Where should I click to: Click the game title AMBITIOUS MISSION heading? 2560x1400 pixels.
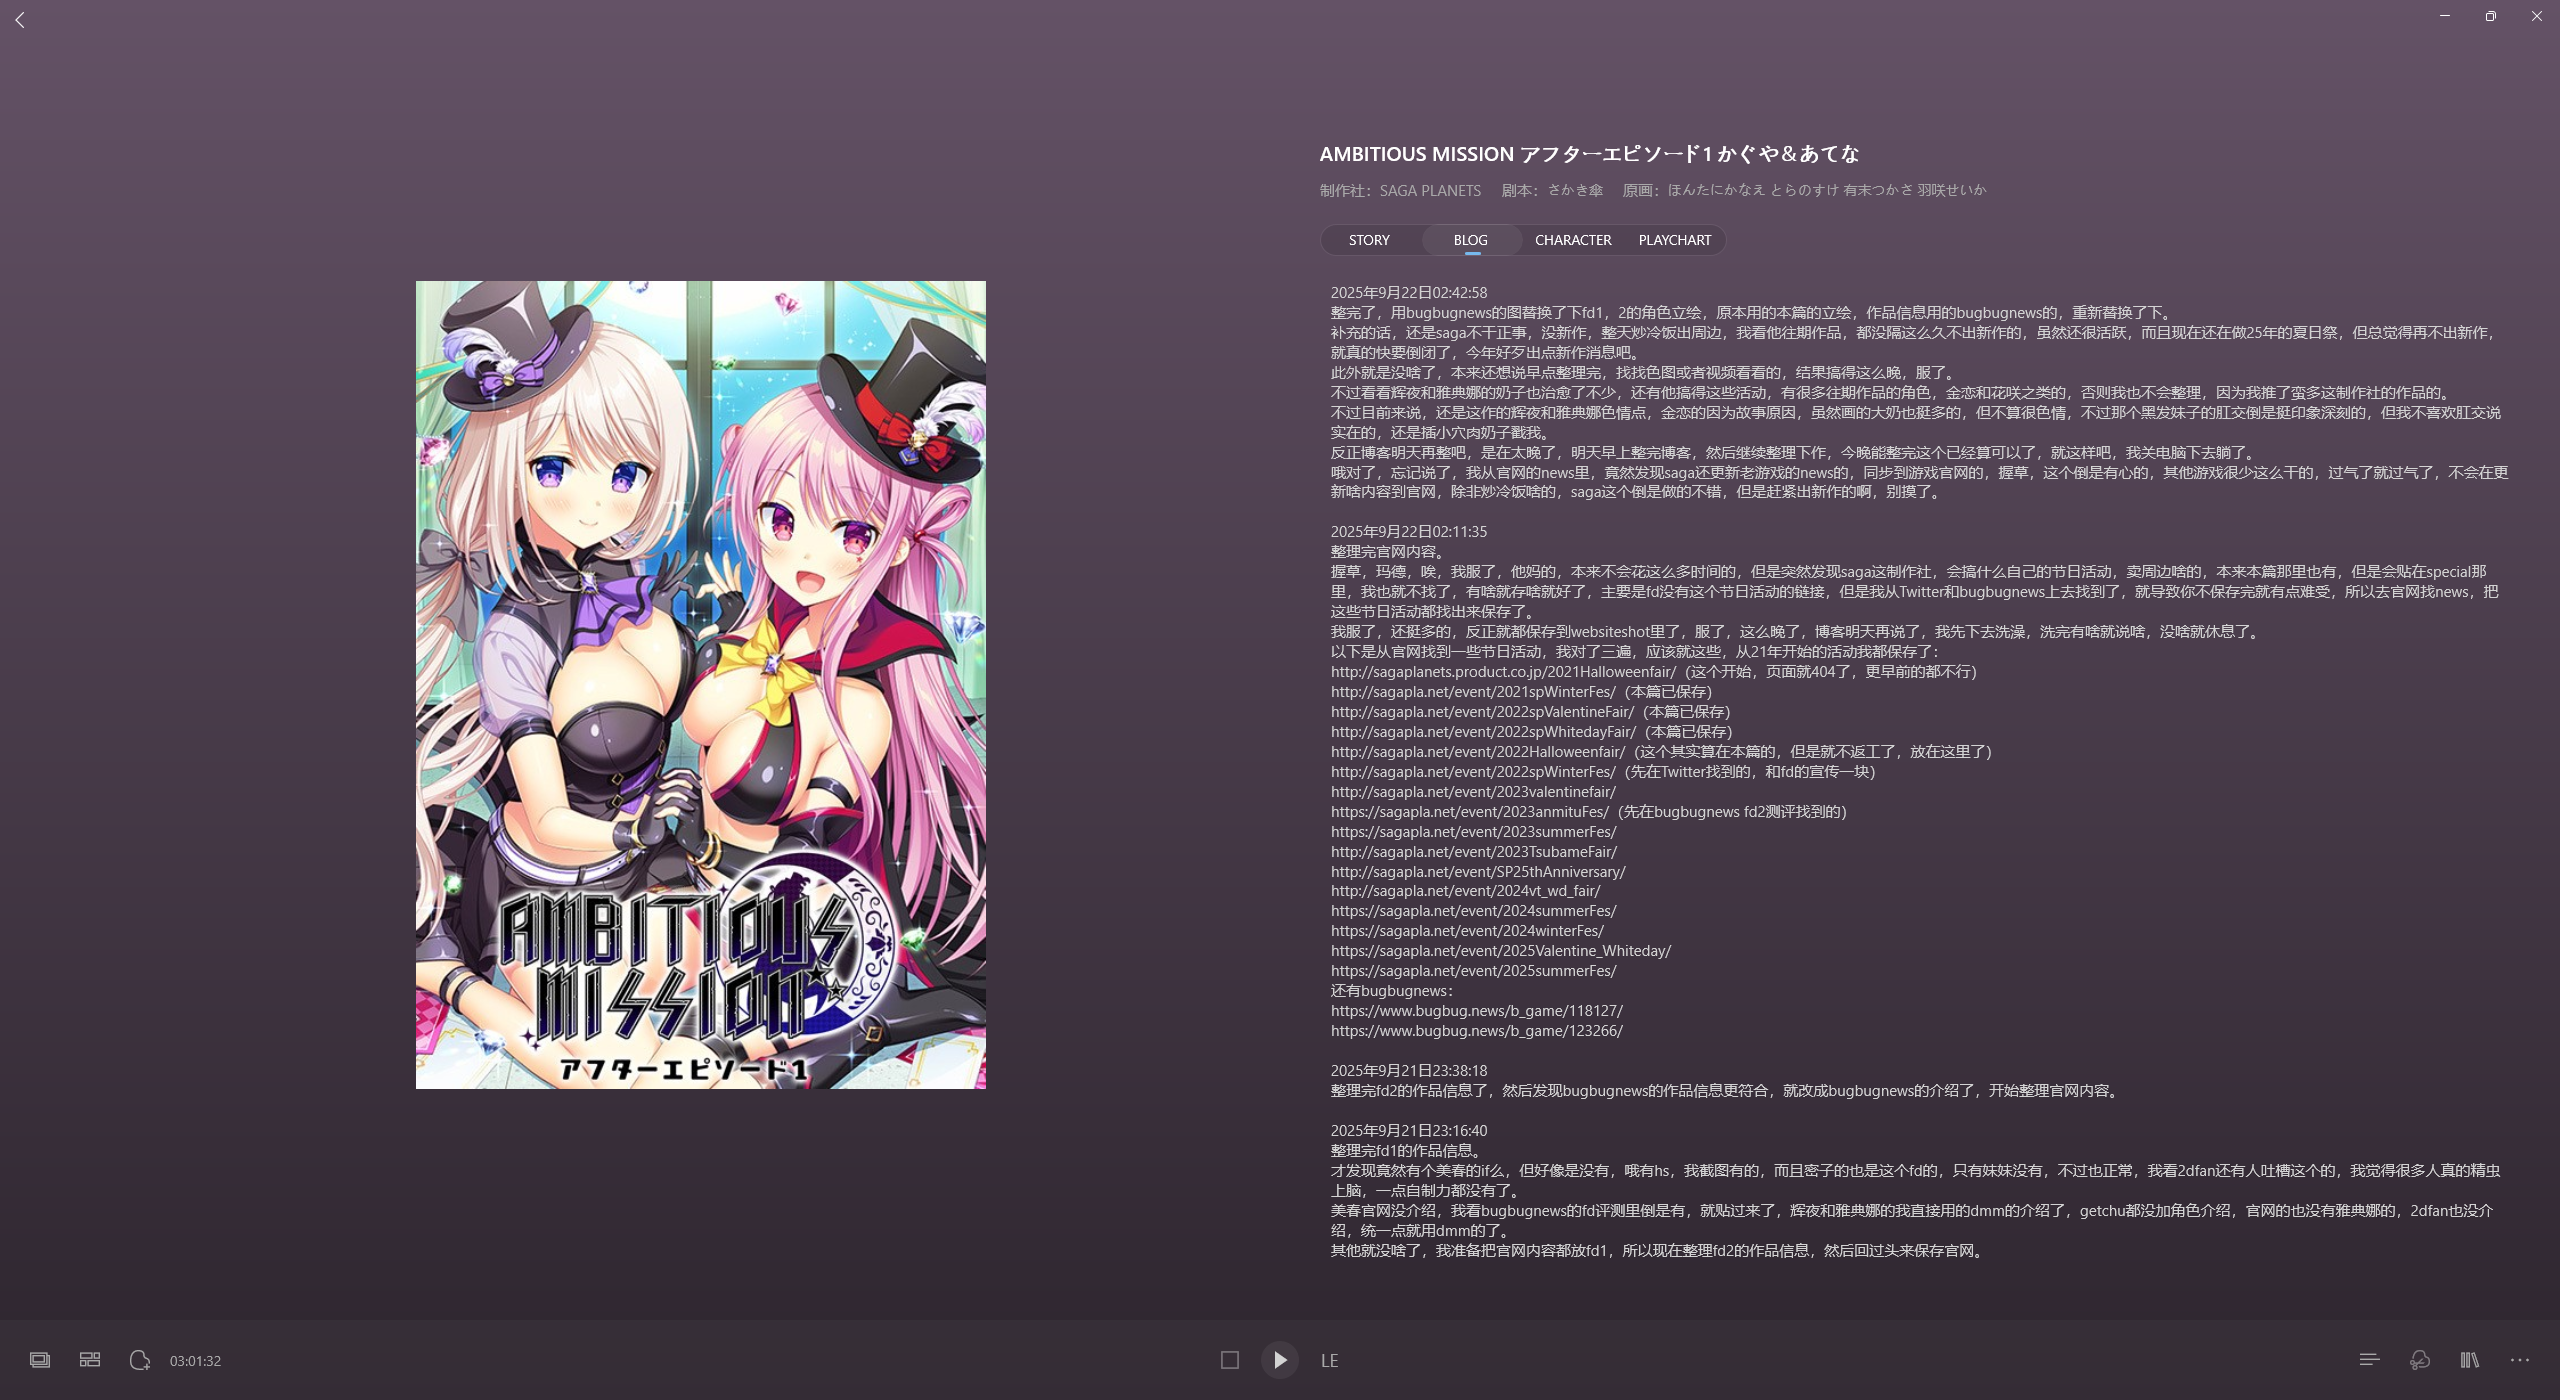click(x=1589, y=154)
